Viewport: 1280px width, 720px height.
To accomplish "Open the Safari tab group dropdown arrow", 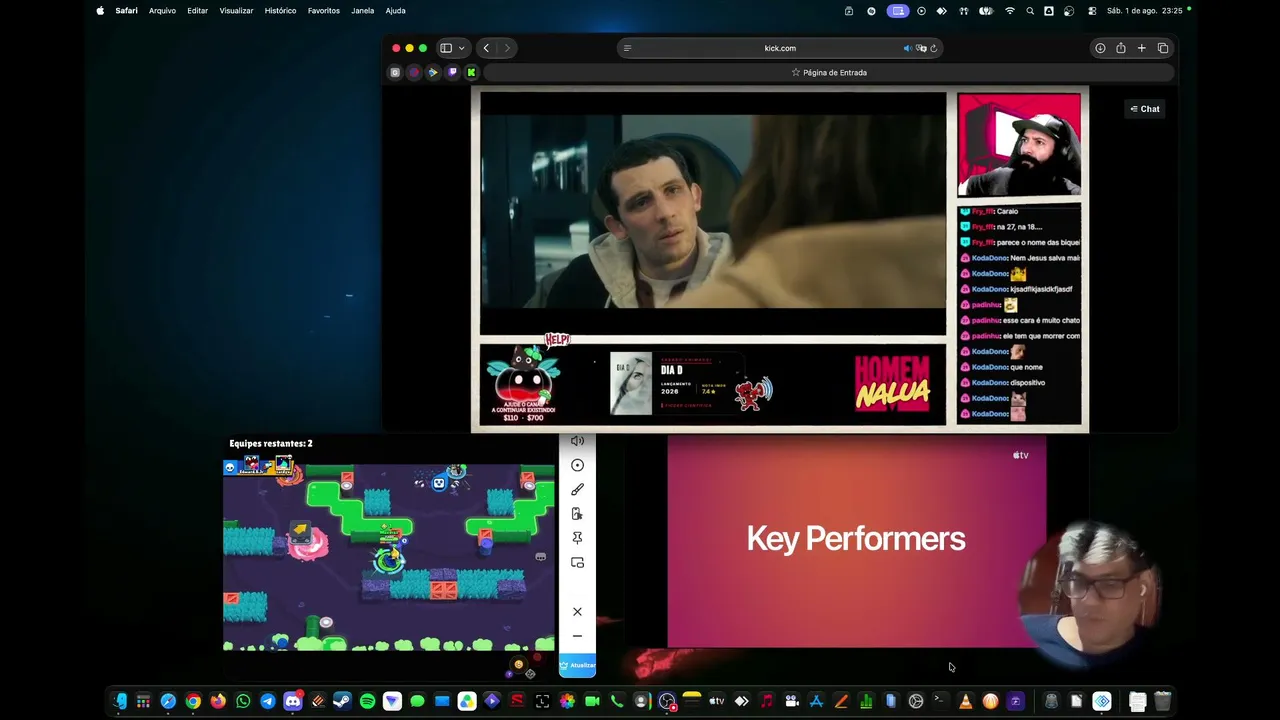I will [461, 48].
